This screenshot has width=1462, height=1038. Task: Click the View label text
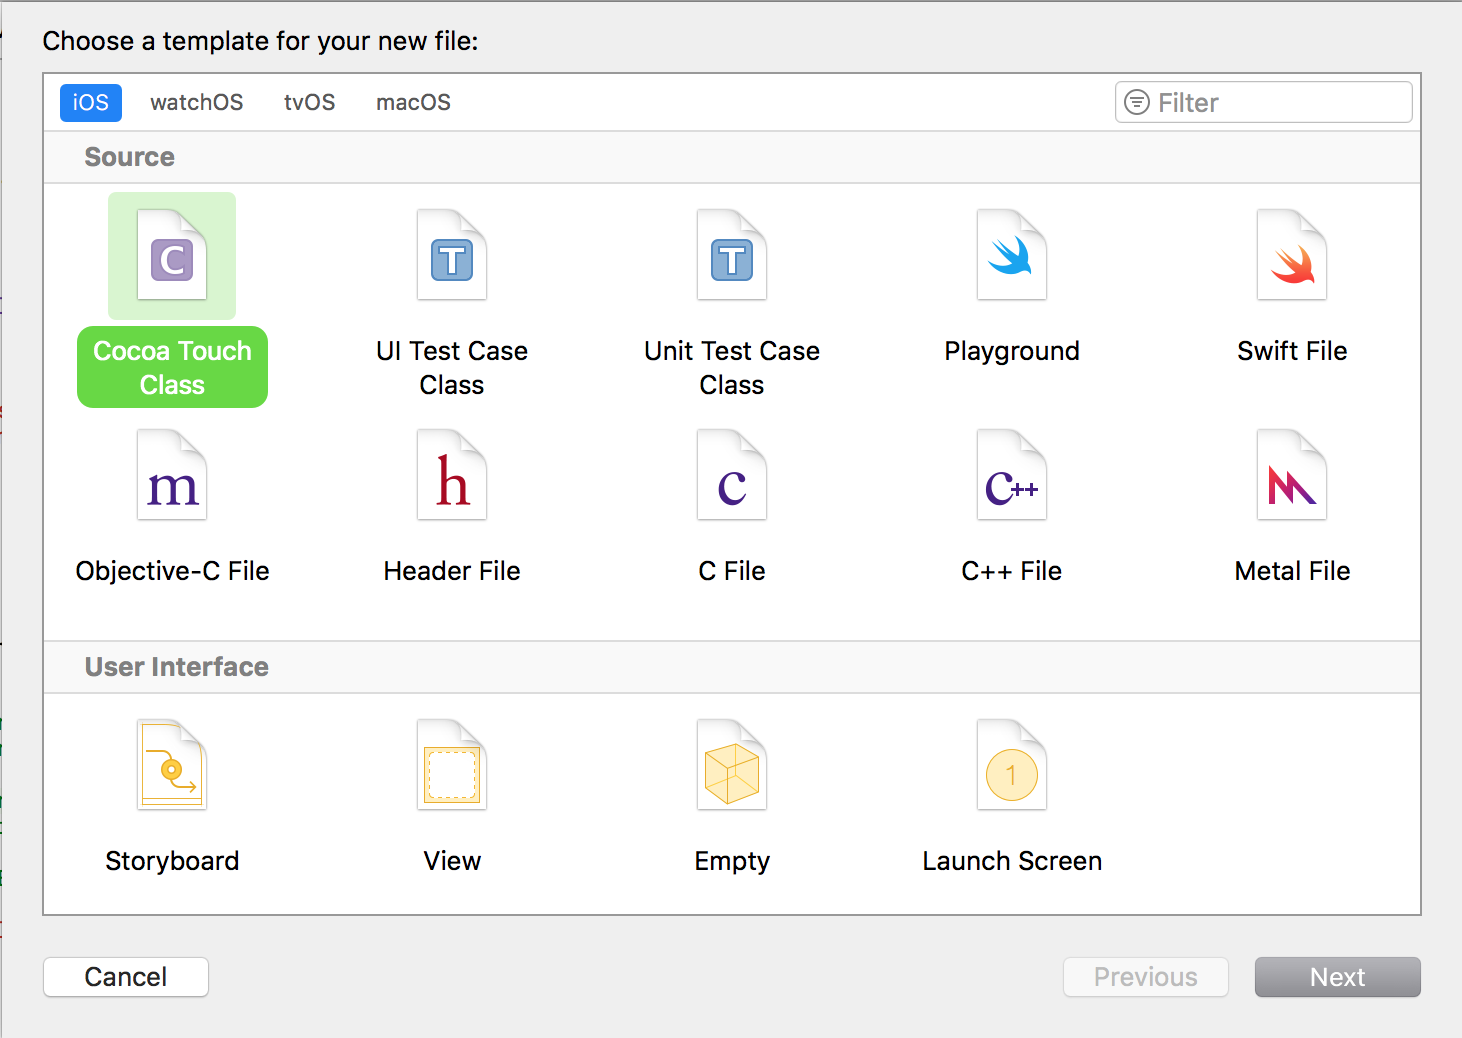(452, 861)
